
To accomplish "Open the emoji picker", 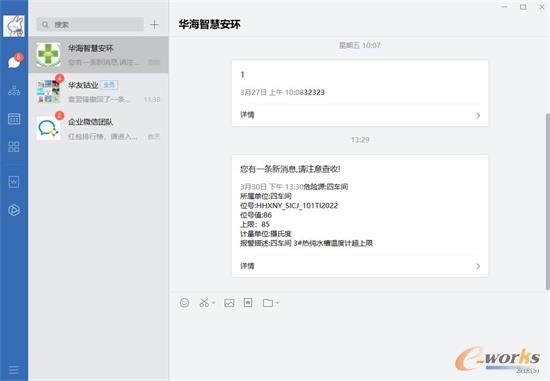I will [x=185, y=303].
